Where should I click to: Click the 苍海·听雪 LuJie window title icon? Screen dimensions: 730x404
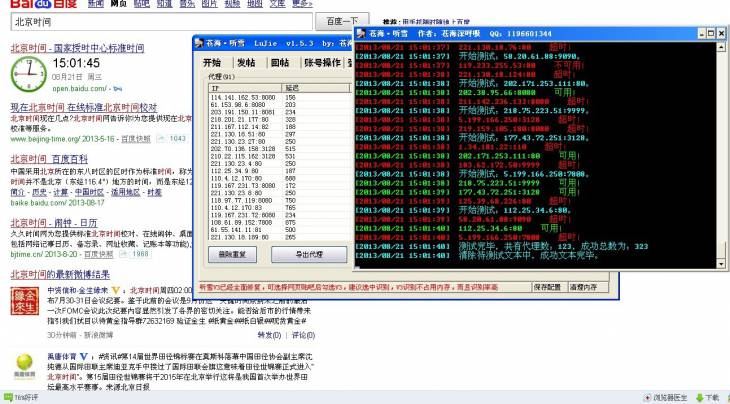(x=198, y=43)
